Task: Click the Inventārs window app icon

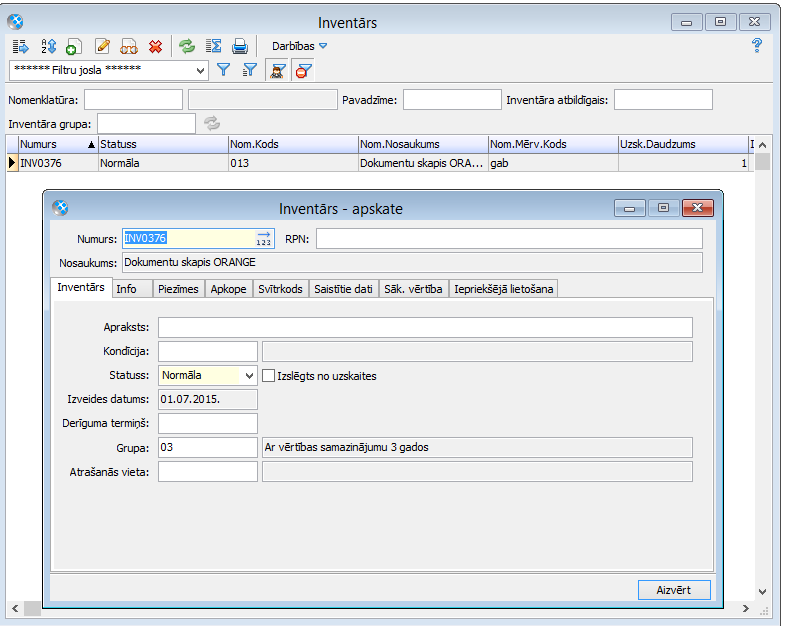Action: (x=15, y=22)
